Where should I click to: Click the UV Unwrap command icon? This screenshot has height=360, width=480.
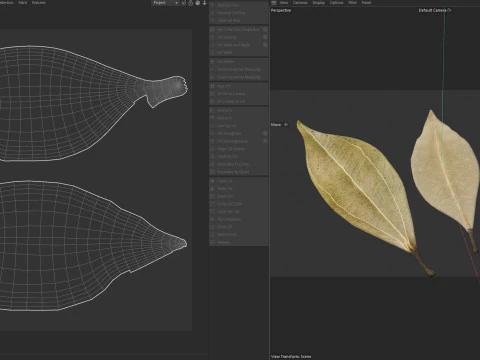212,37
